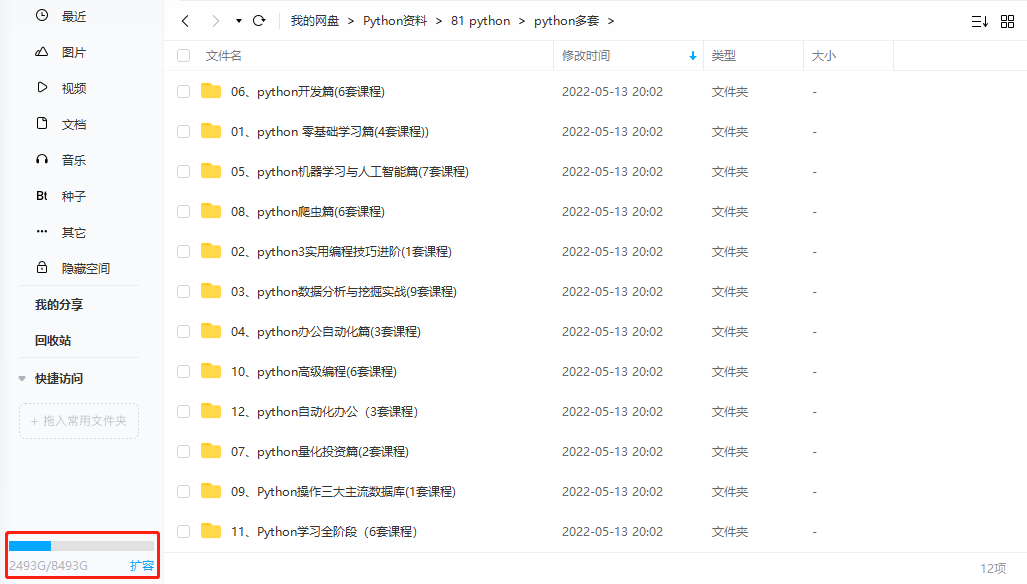Open the sort order icon
This screenshot has width=1027, height=584.
tap(979, 20)
